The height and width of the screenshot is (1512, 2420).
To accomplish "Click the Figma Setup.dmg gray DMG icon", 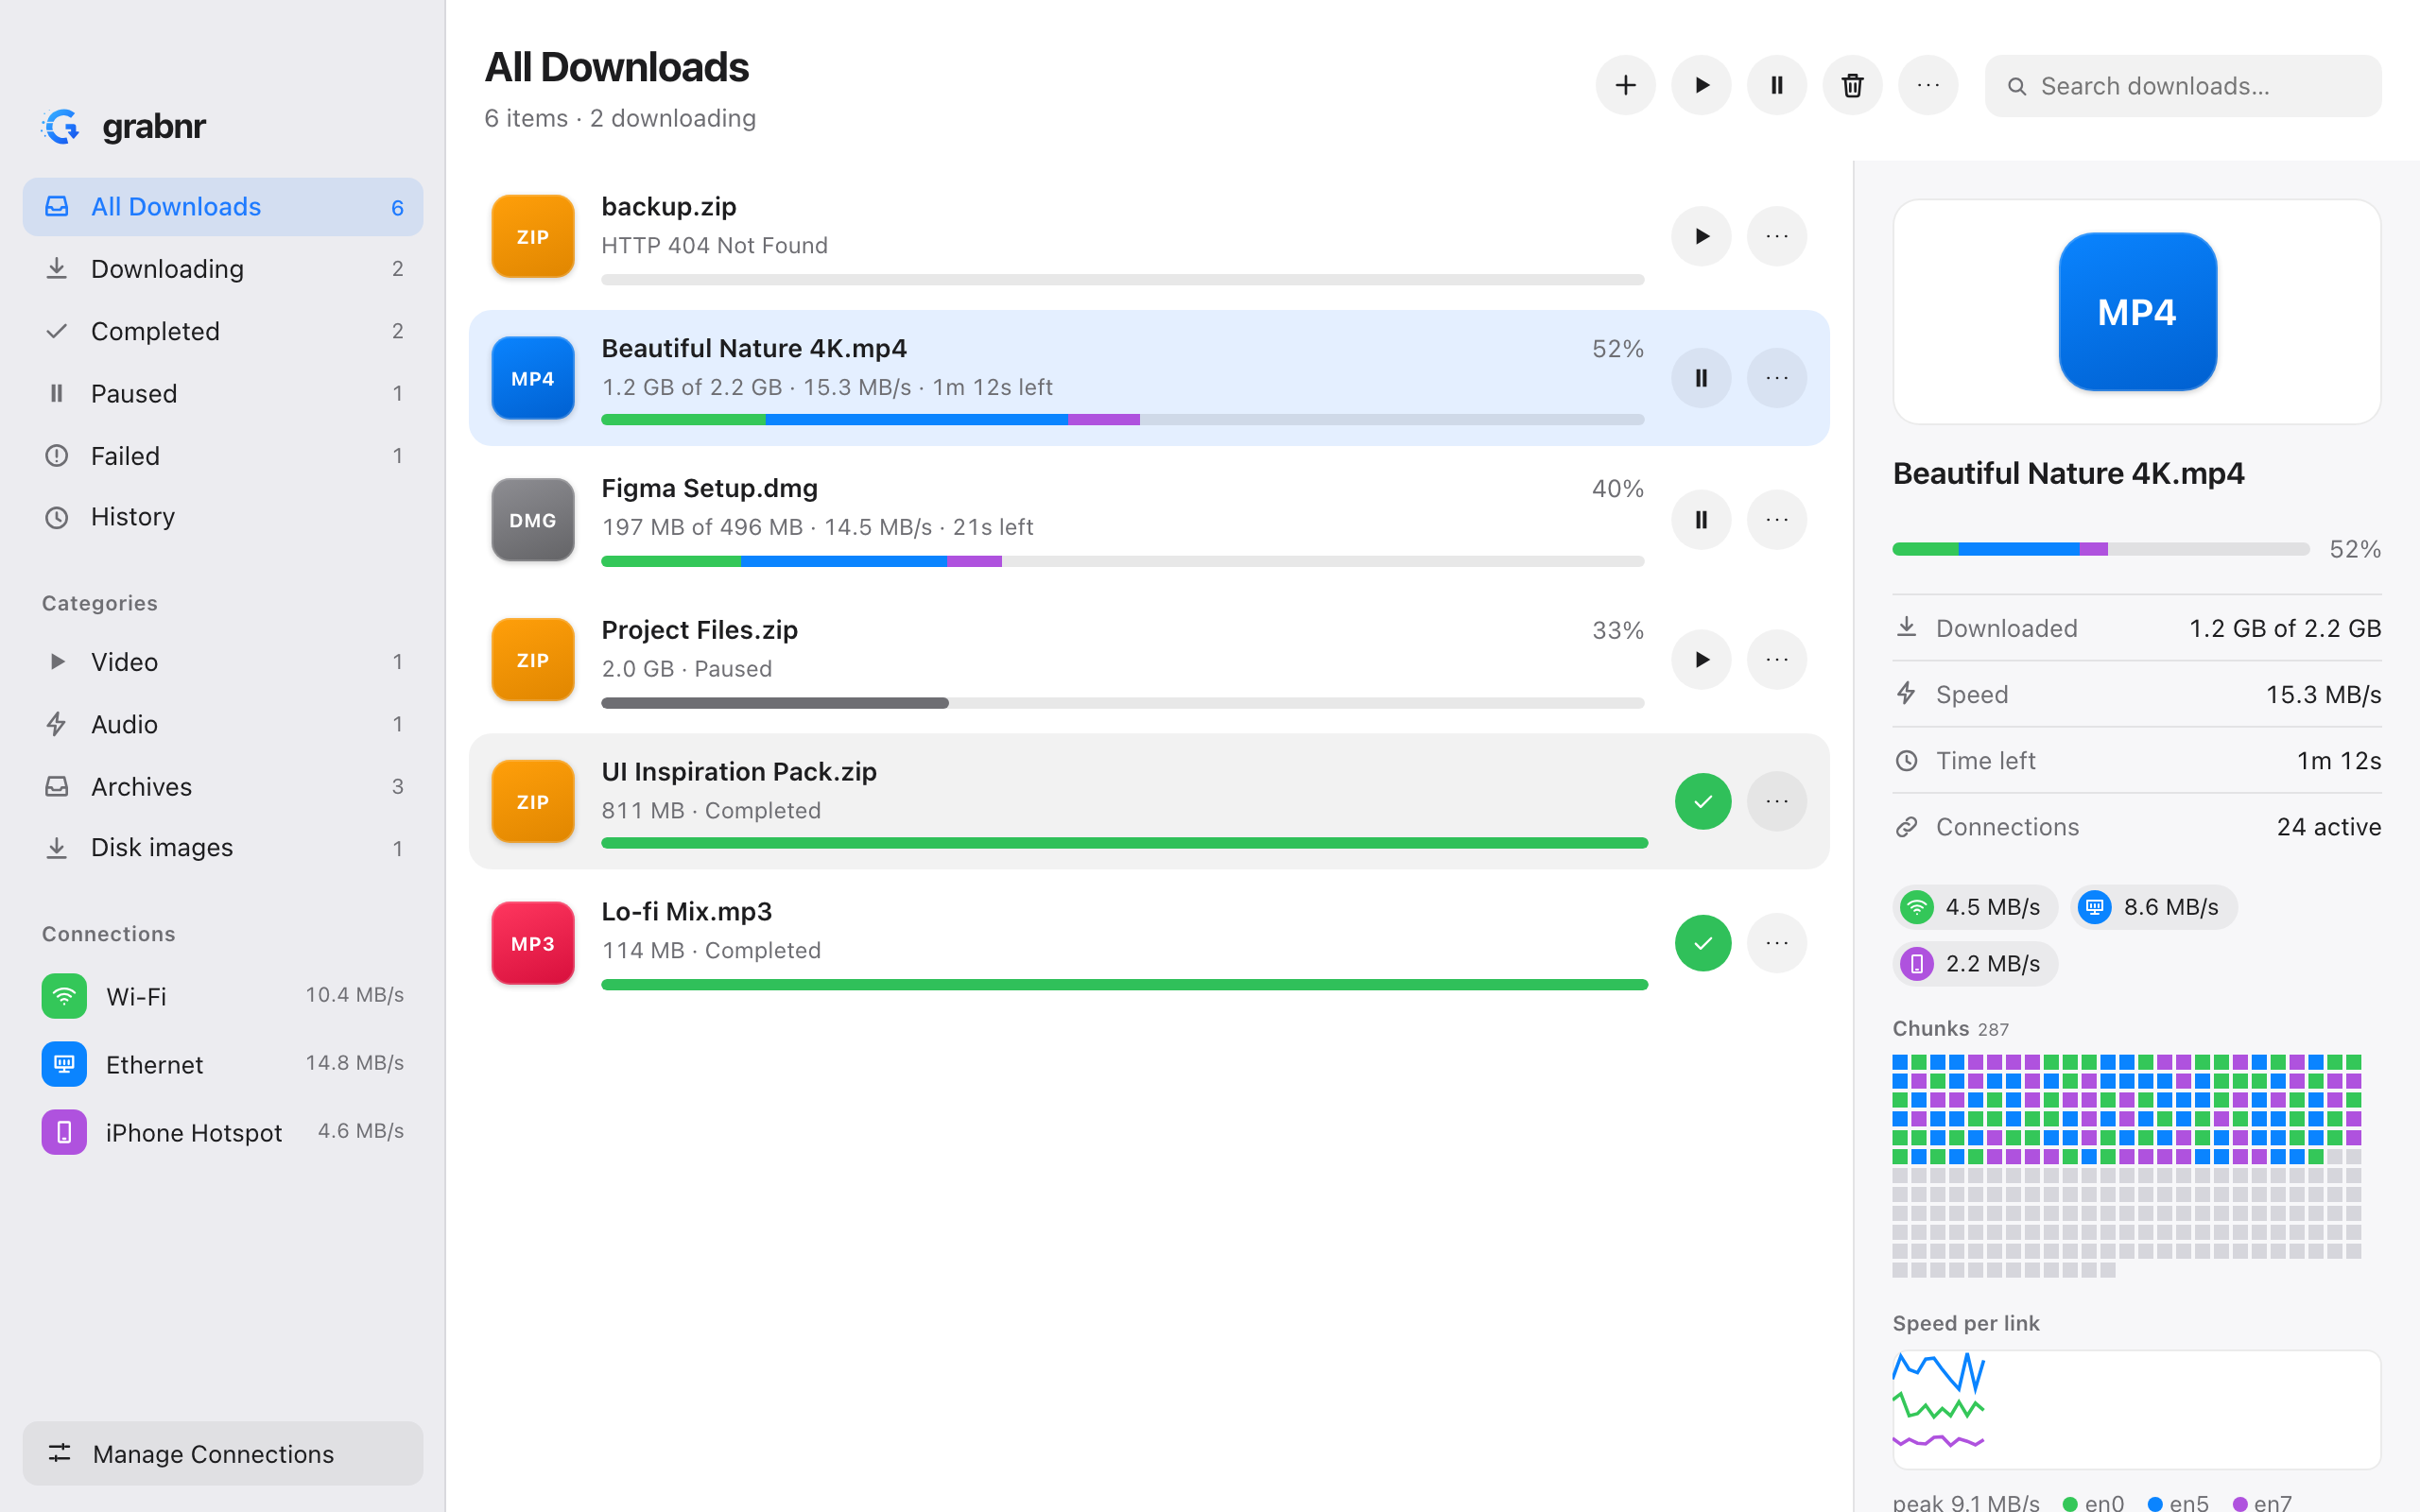I will tap(533, 520).
